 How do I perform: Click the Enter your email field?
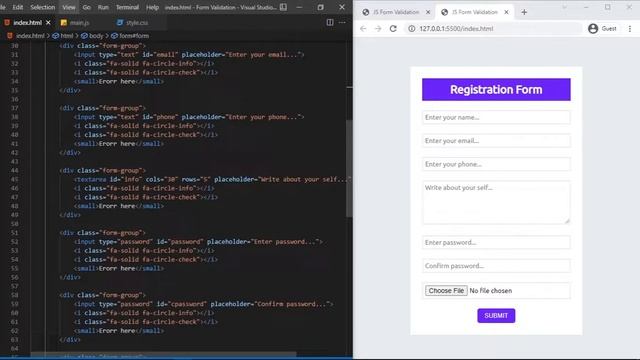point(496,141)
